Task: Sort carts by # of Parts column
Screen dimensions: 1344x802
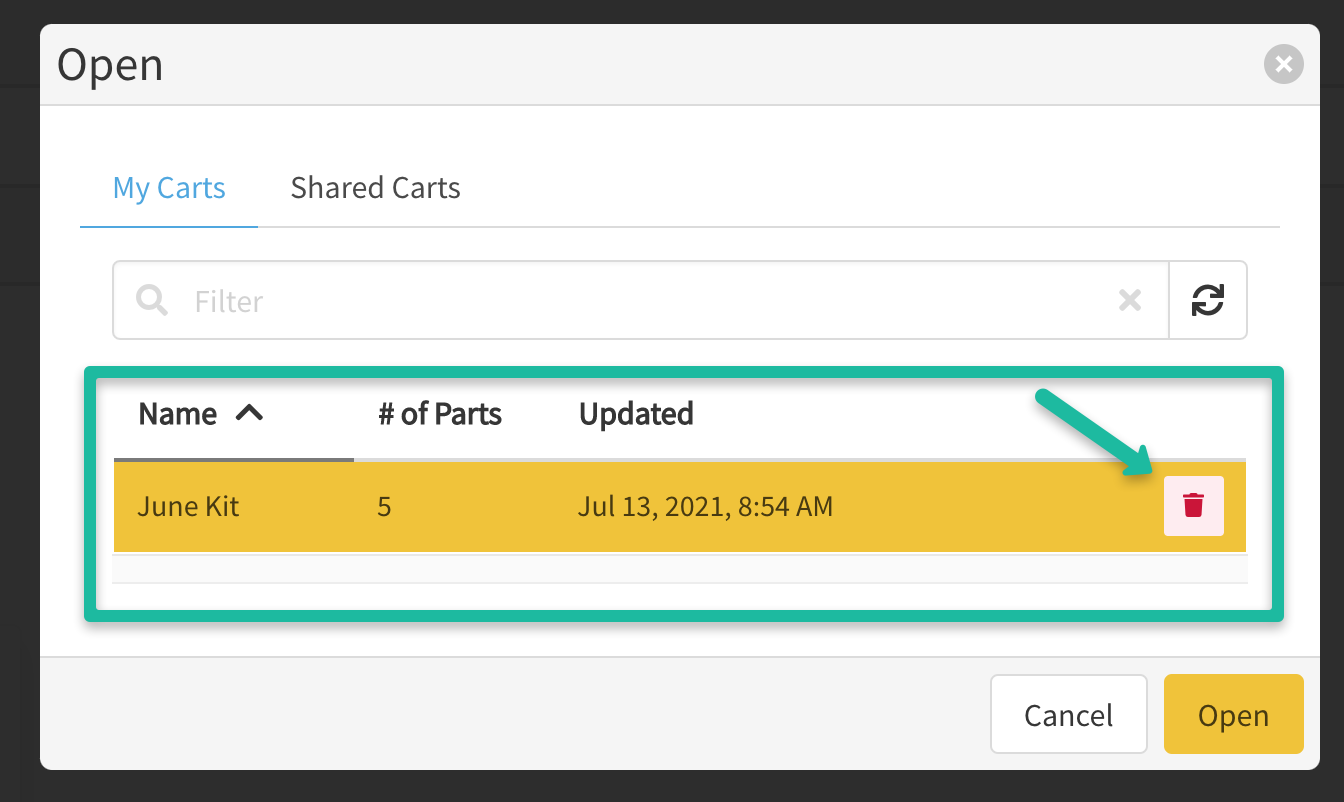Action: 440,414
